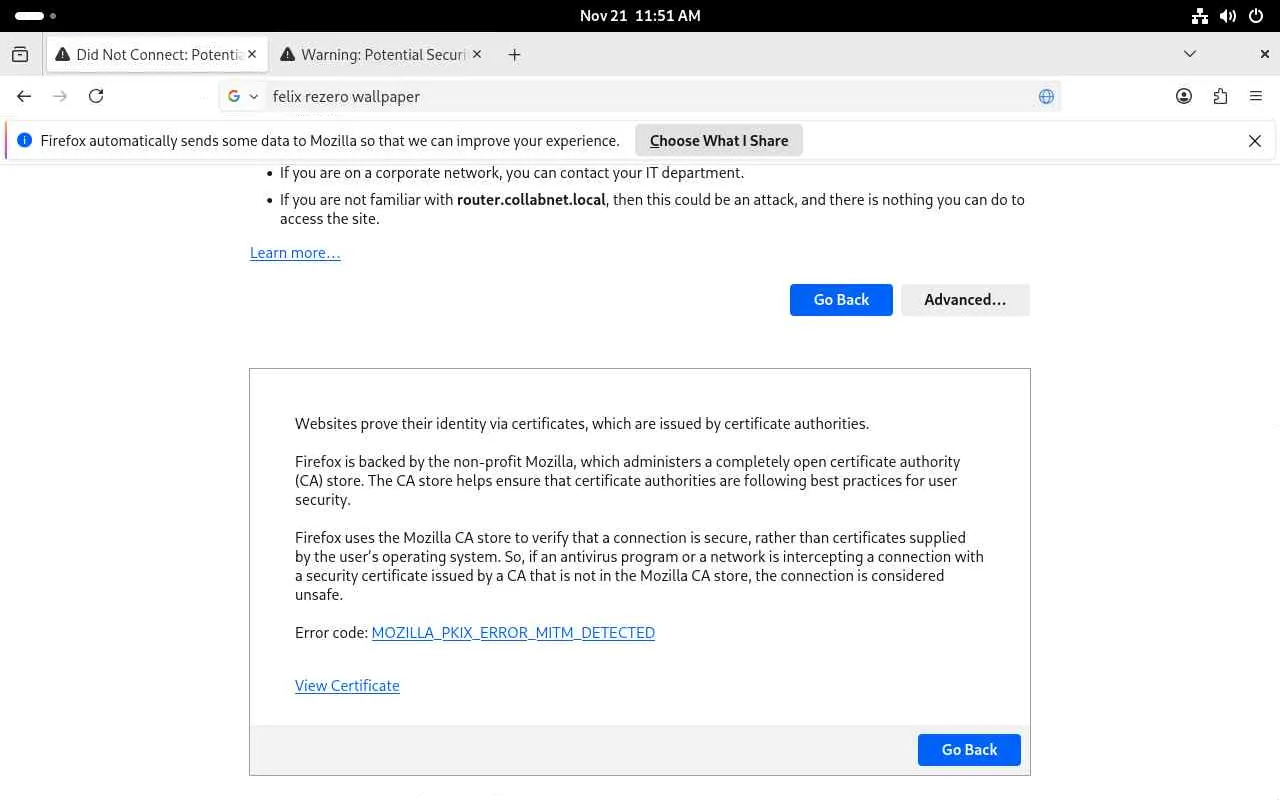1280x800 pixels.
Task: Click the power icon in top bar
Action: 1256,16
